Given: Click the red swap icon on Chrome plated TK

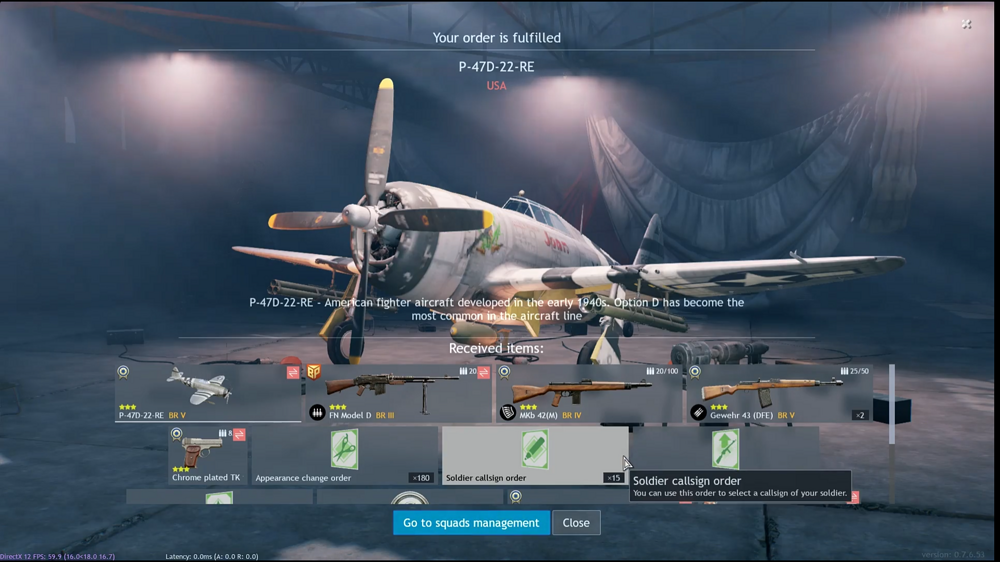Looking at the screenshot, I should (239, 435).
